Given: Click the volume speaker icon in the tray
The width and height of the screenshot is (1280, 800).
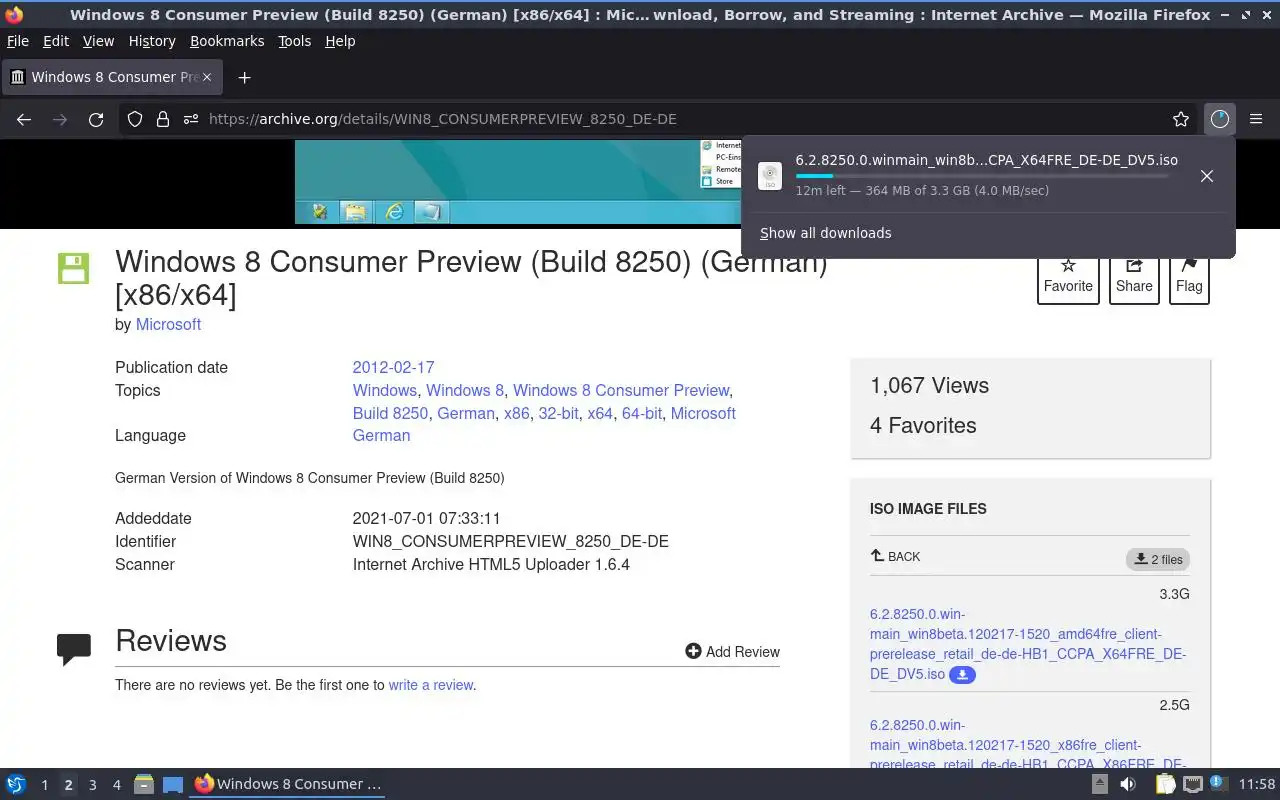Looking at the screenshot, I should click(1127, 784).
